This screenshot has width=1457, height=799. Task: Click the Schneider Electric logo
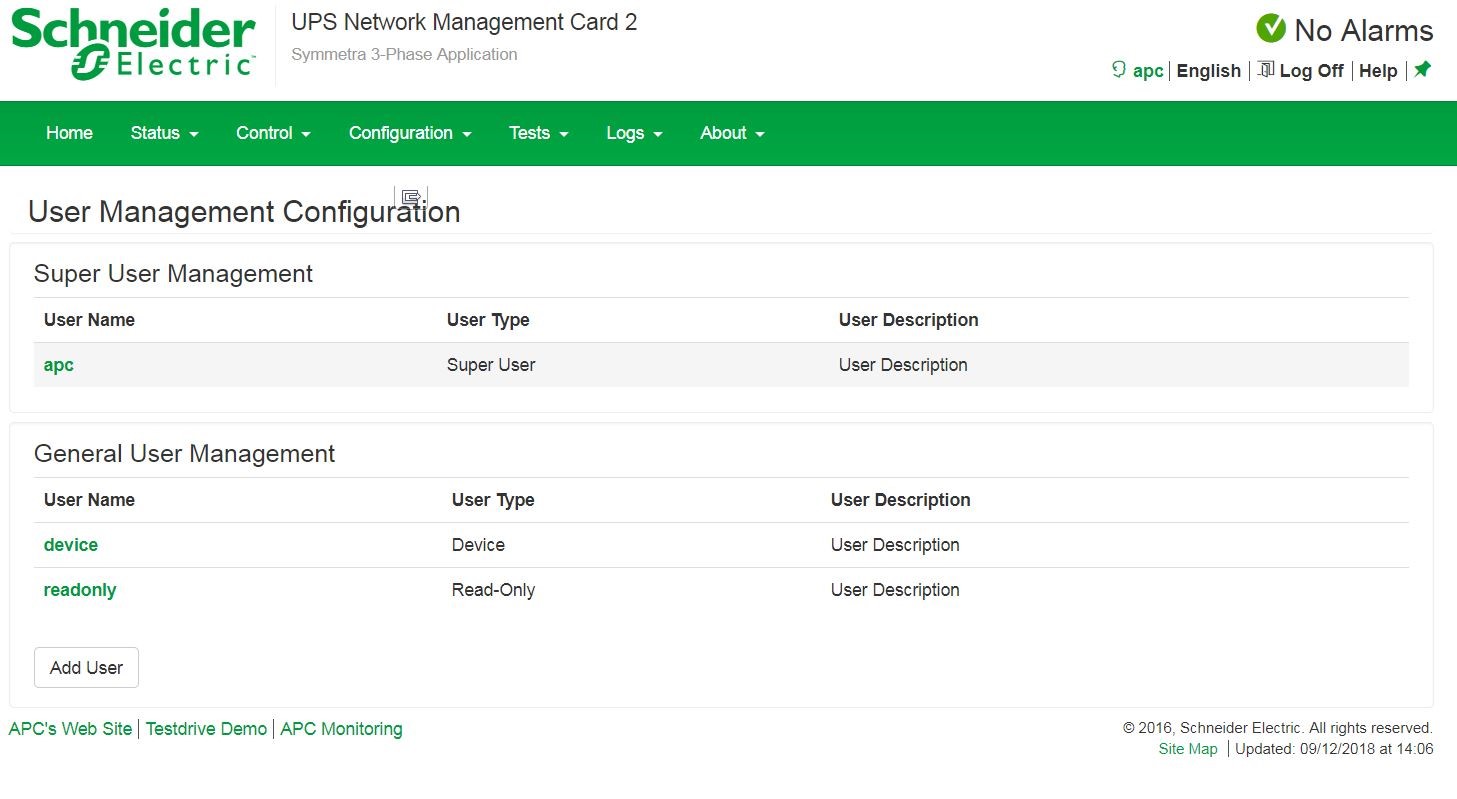133,44
